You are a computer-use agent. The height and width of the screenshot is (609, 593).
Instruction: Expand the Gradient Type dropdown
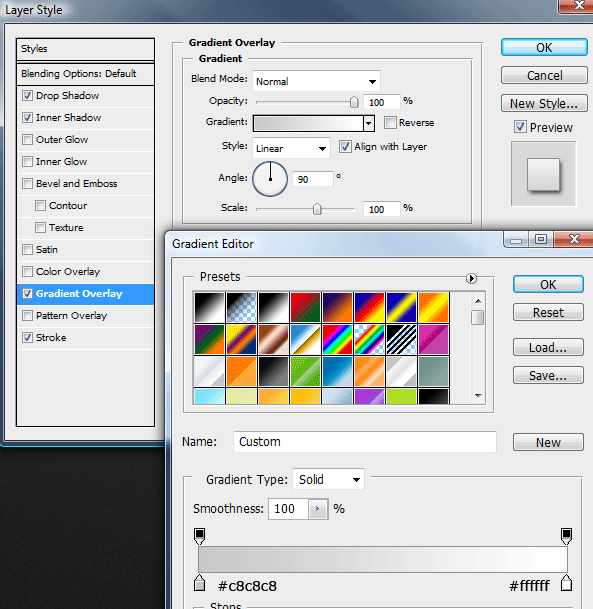pyautogui.click(x=329, y=479)
